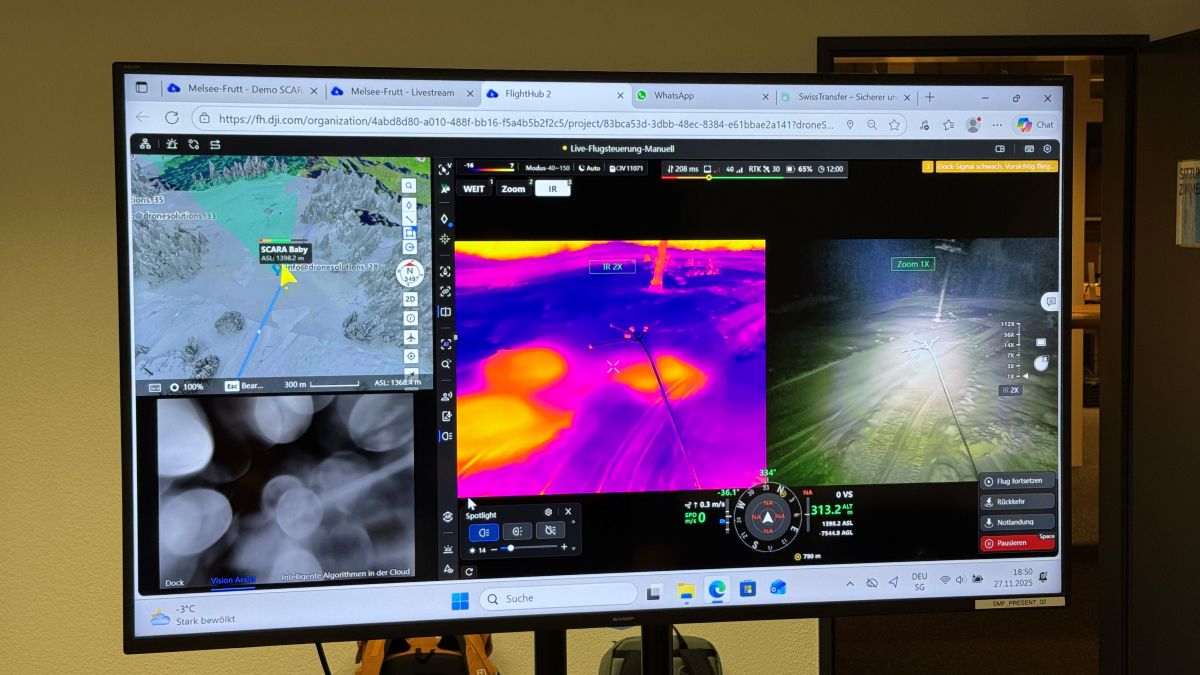Screen dimensions: 1200x675
Task: Enable the first spotlight mode button
Action: pyautogui.click(x=483, y=532)
